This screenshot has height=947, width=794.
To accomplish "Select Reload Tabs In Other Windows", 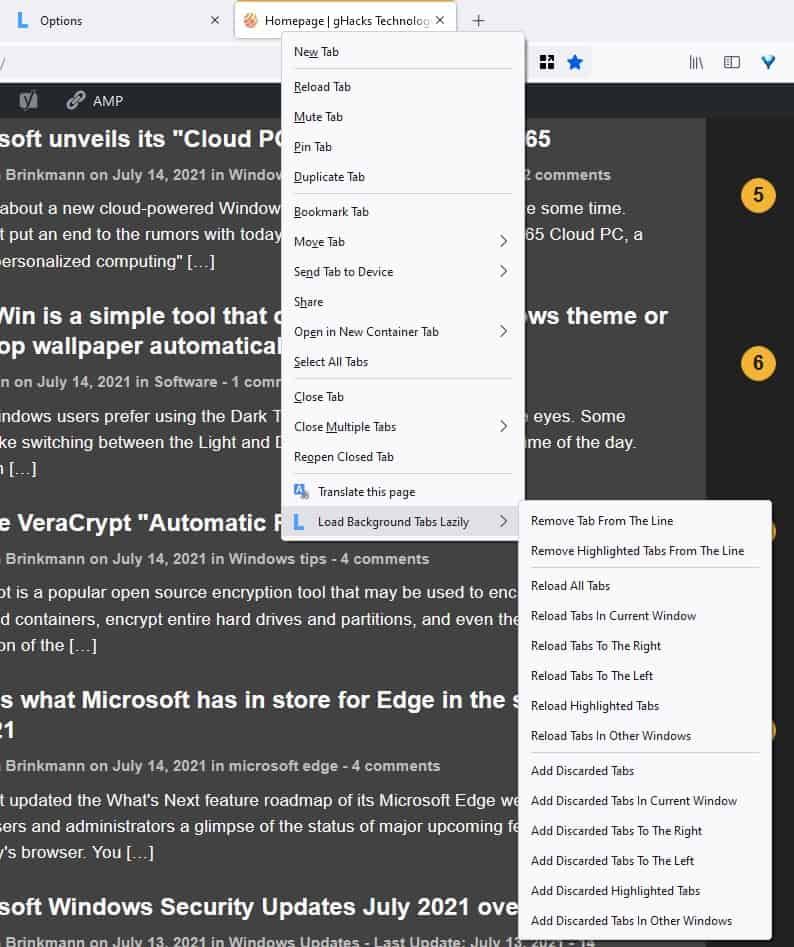I will point(645,736).
